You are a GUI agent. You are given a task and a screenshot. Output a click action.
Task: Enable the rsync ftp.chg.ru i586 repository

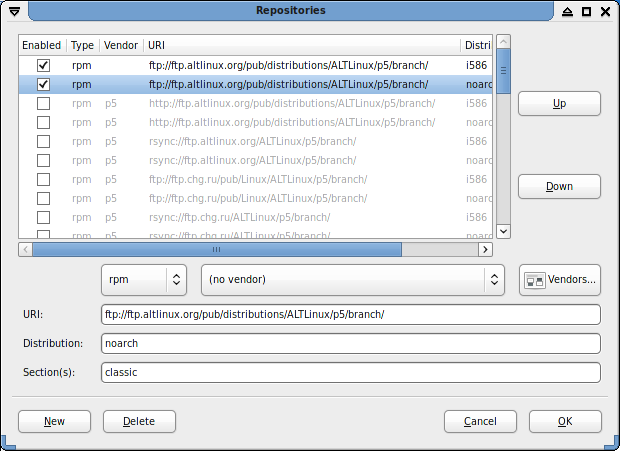43,217
